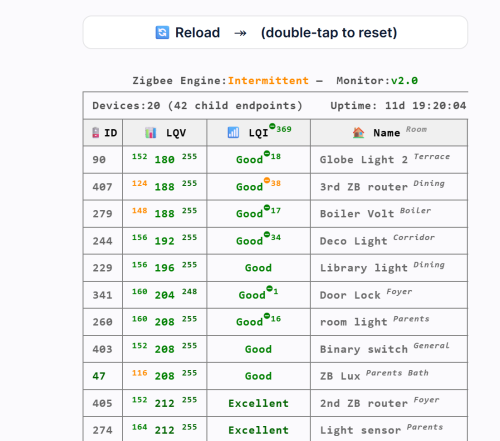Viewport: 500px width, 441px height.
Task: Click the Light sensor device name
Action: pyautogui.click(x=360, y=431)
